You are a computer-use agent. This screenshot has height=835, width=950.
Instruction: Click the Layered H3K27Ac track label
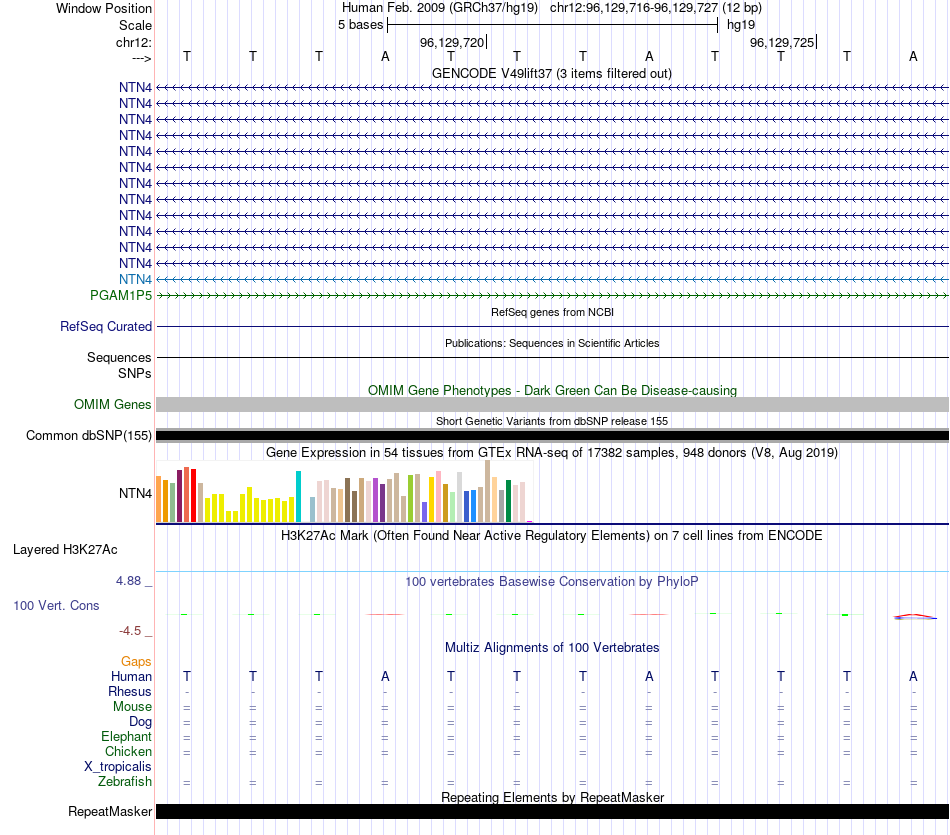pyautogui.click(x=65, y=550)
